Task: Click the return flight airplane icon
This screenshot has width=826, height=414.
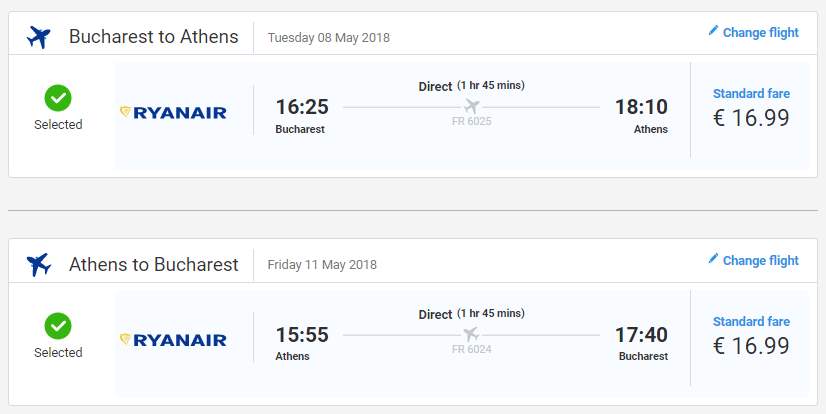Action: click(x=39, y=265)
